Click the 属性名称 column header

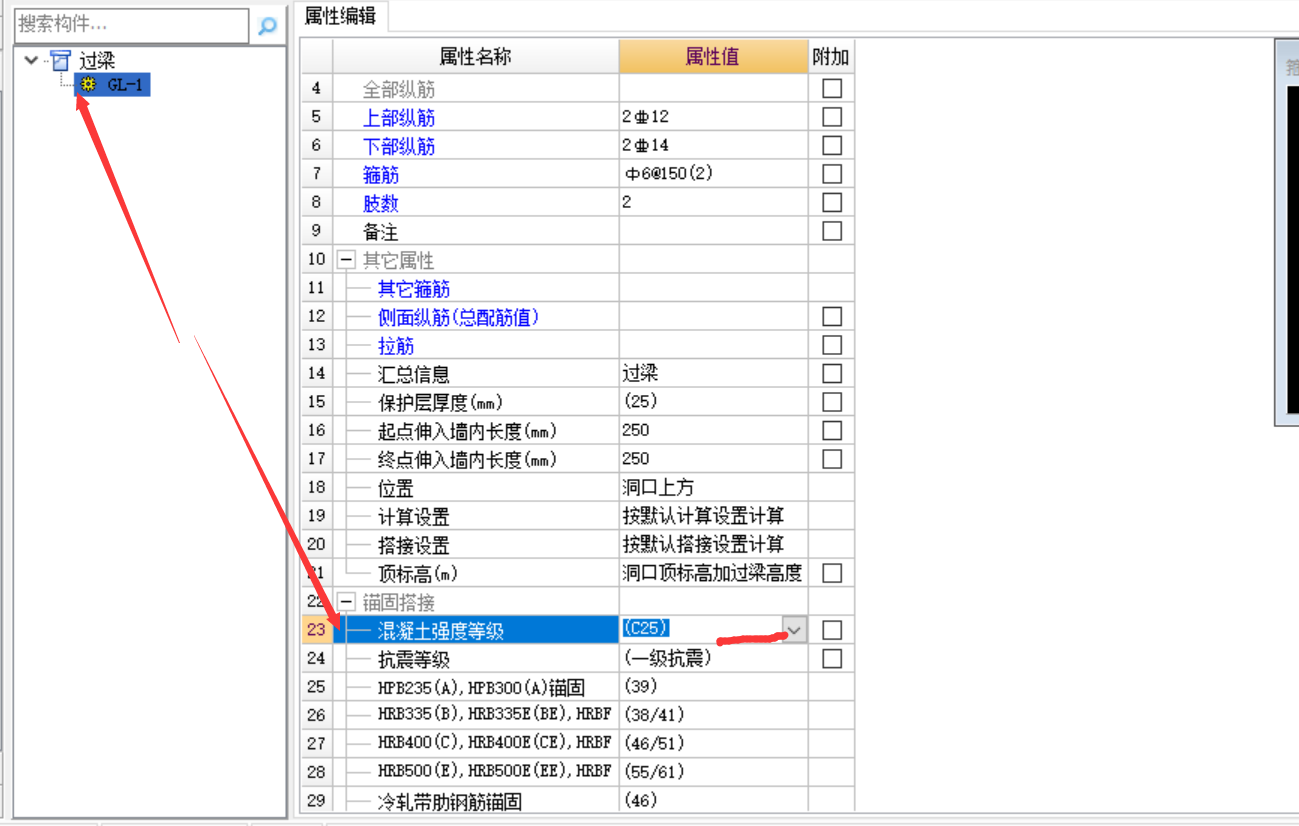pyautogui.click(x=475, y=57)
